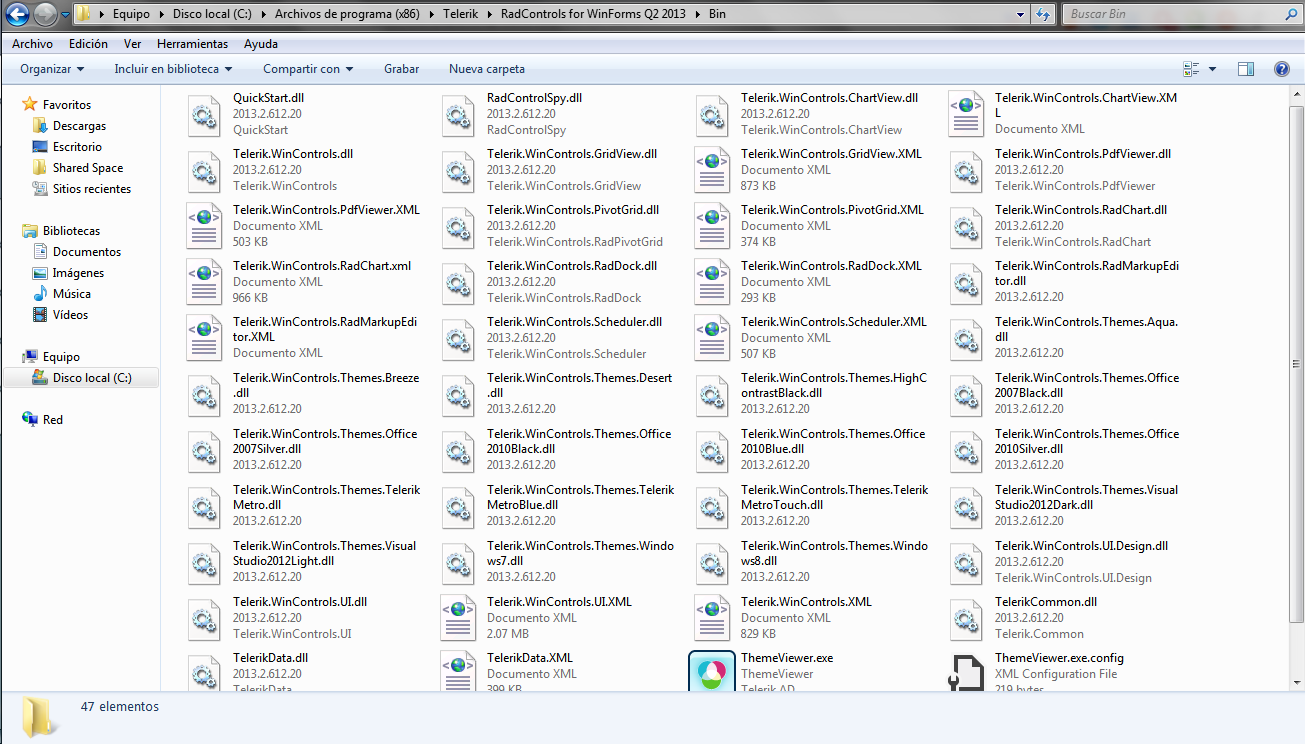Select Documentos under Bibliotecas
This screenshot has width=1307, height=748.
(87, 252)
